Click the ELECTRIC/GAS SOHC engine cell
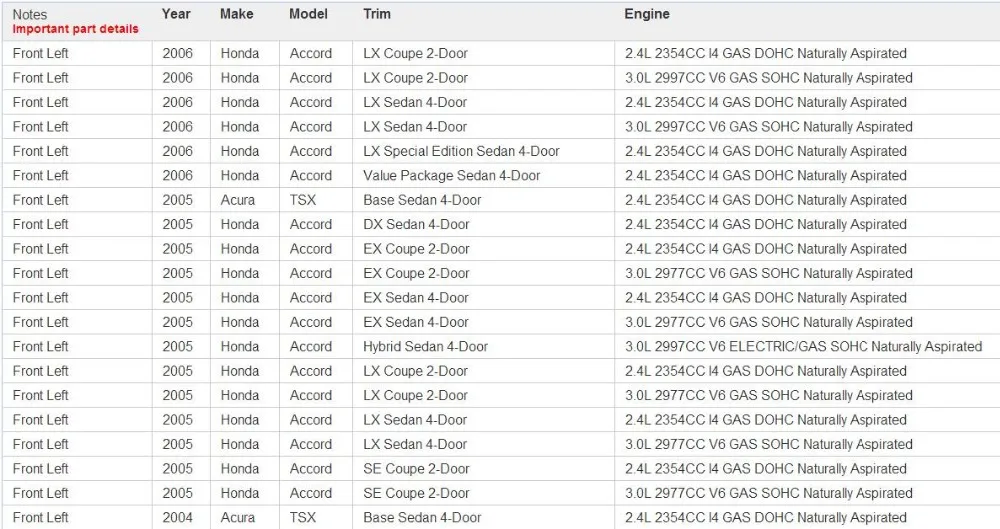1000x529 pixels. coord(804,346)
